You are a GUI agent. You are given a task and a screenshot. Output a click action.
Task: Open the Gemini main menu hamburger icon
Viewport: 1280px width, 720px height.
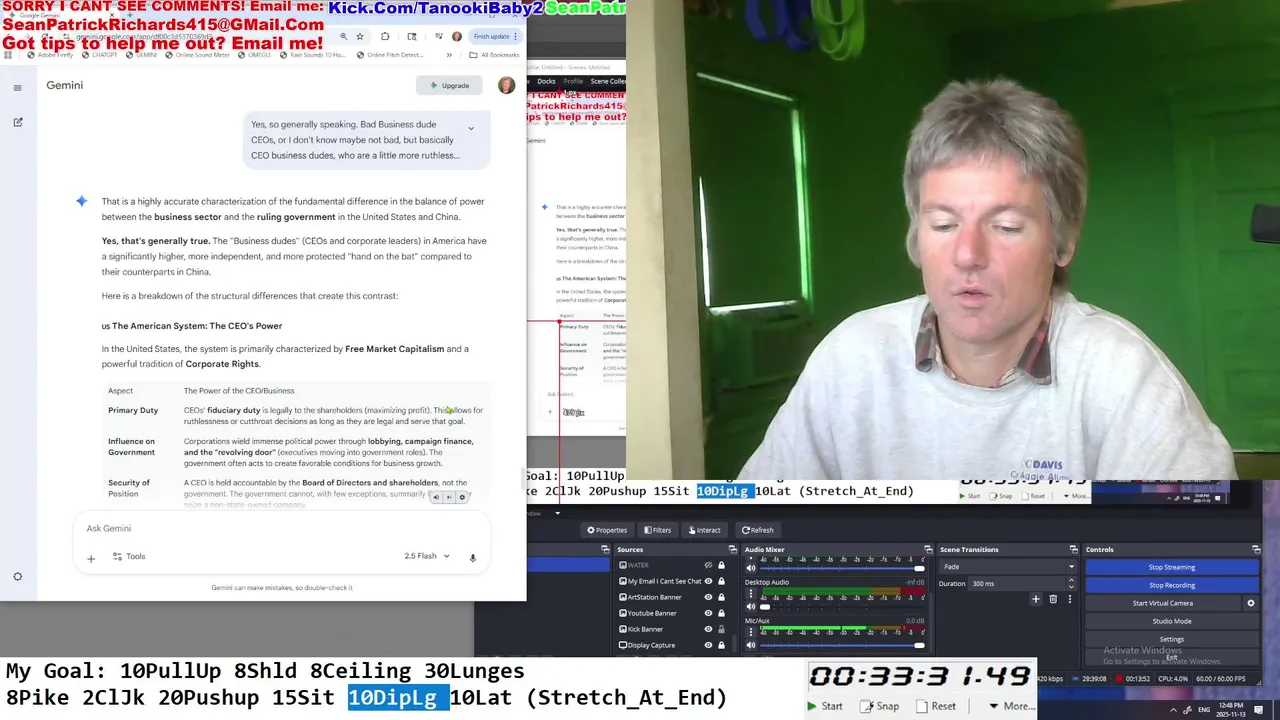pyautogui.click(x=17, y=88)
